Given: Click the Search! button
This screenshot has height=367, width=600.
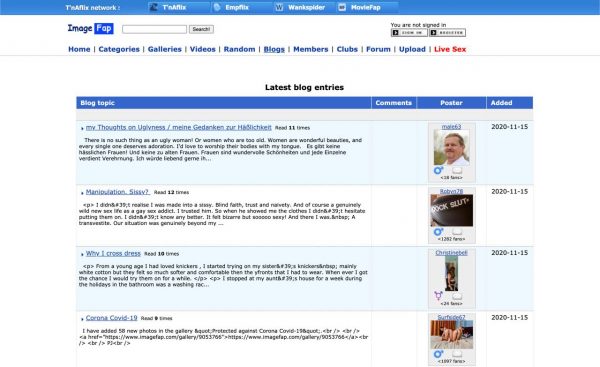Looking at the screenshot, I should click(x=201, y=29).
